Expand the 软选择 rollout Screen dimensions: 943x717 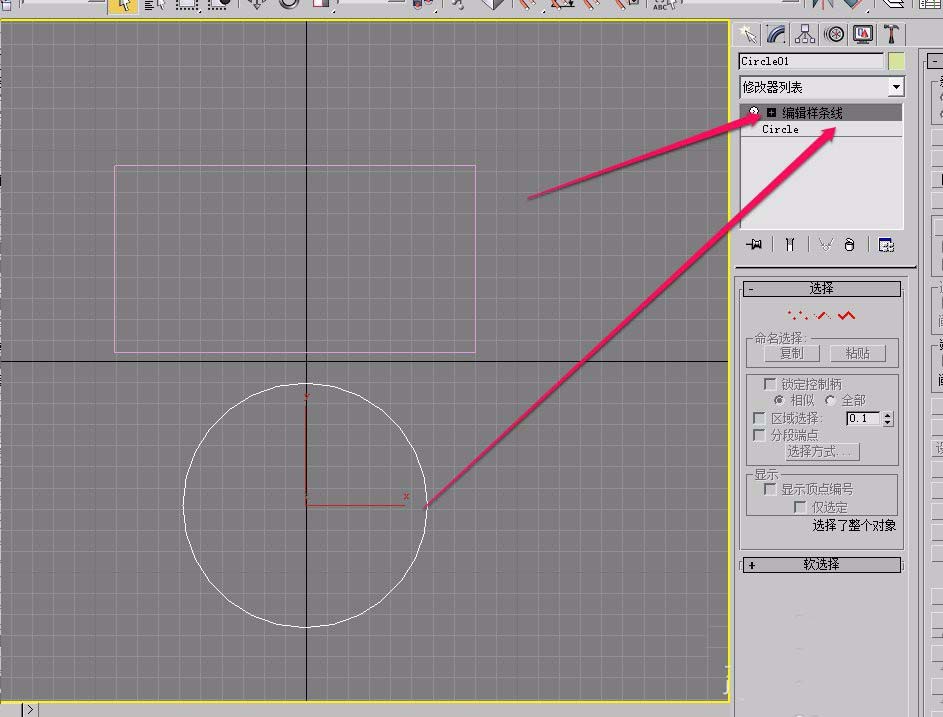[821, 565]
